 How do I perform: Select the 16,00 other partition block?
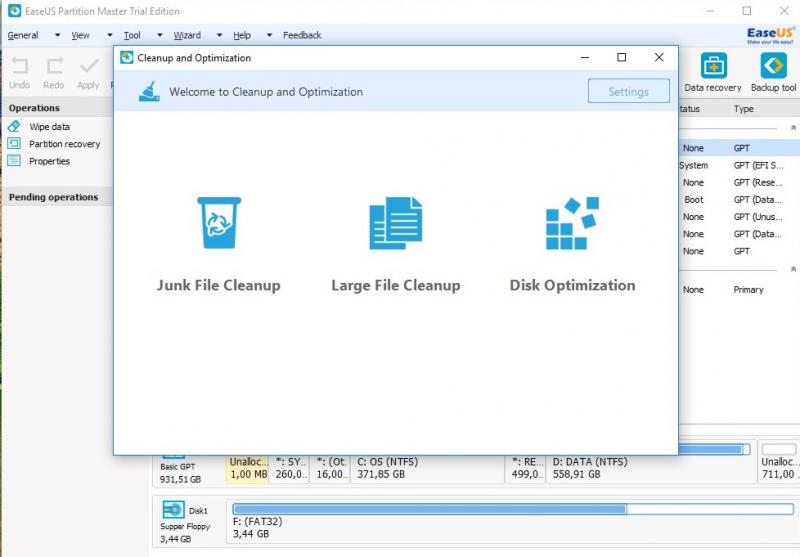point(330,468)
